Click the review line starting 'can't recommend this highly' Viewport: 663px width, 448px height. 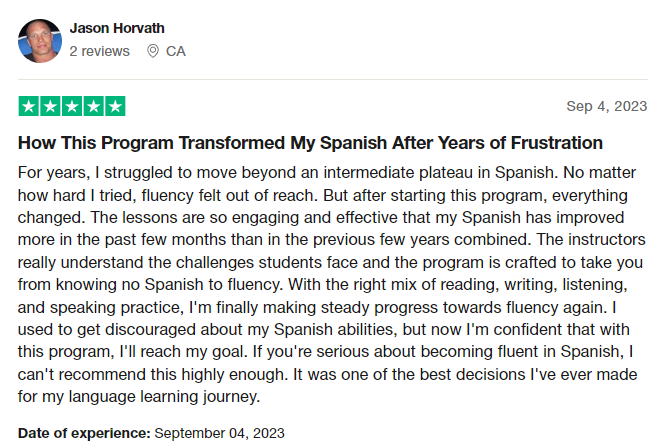(327, 374)
